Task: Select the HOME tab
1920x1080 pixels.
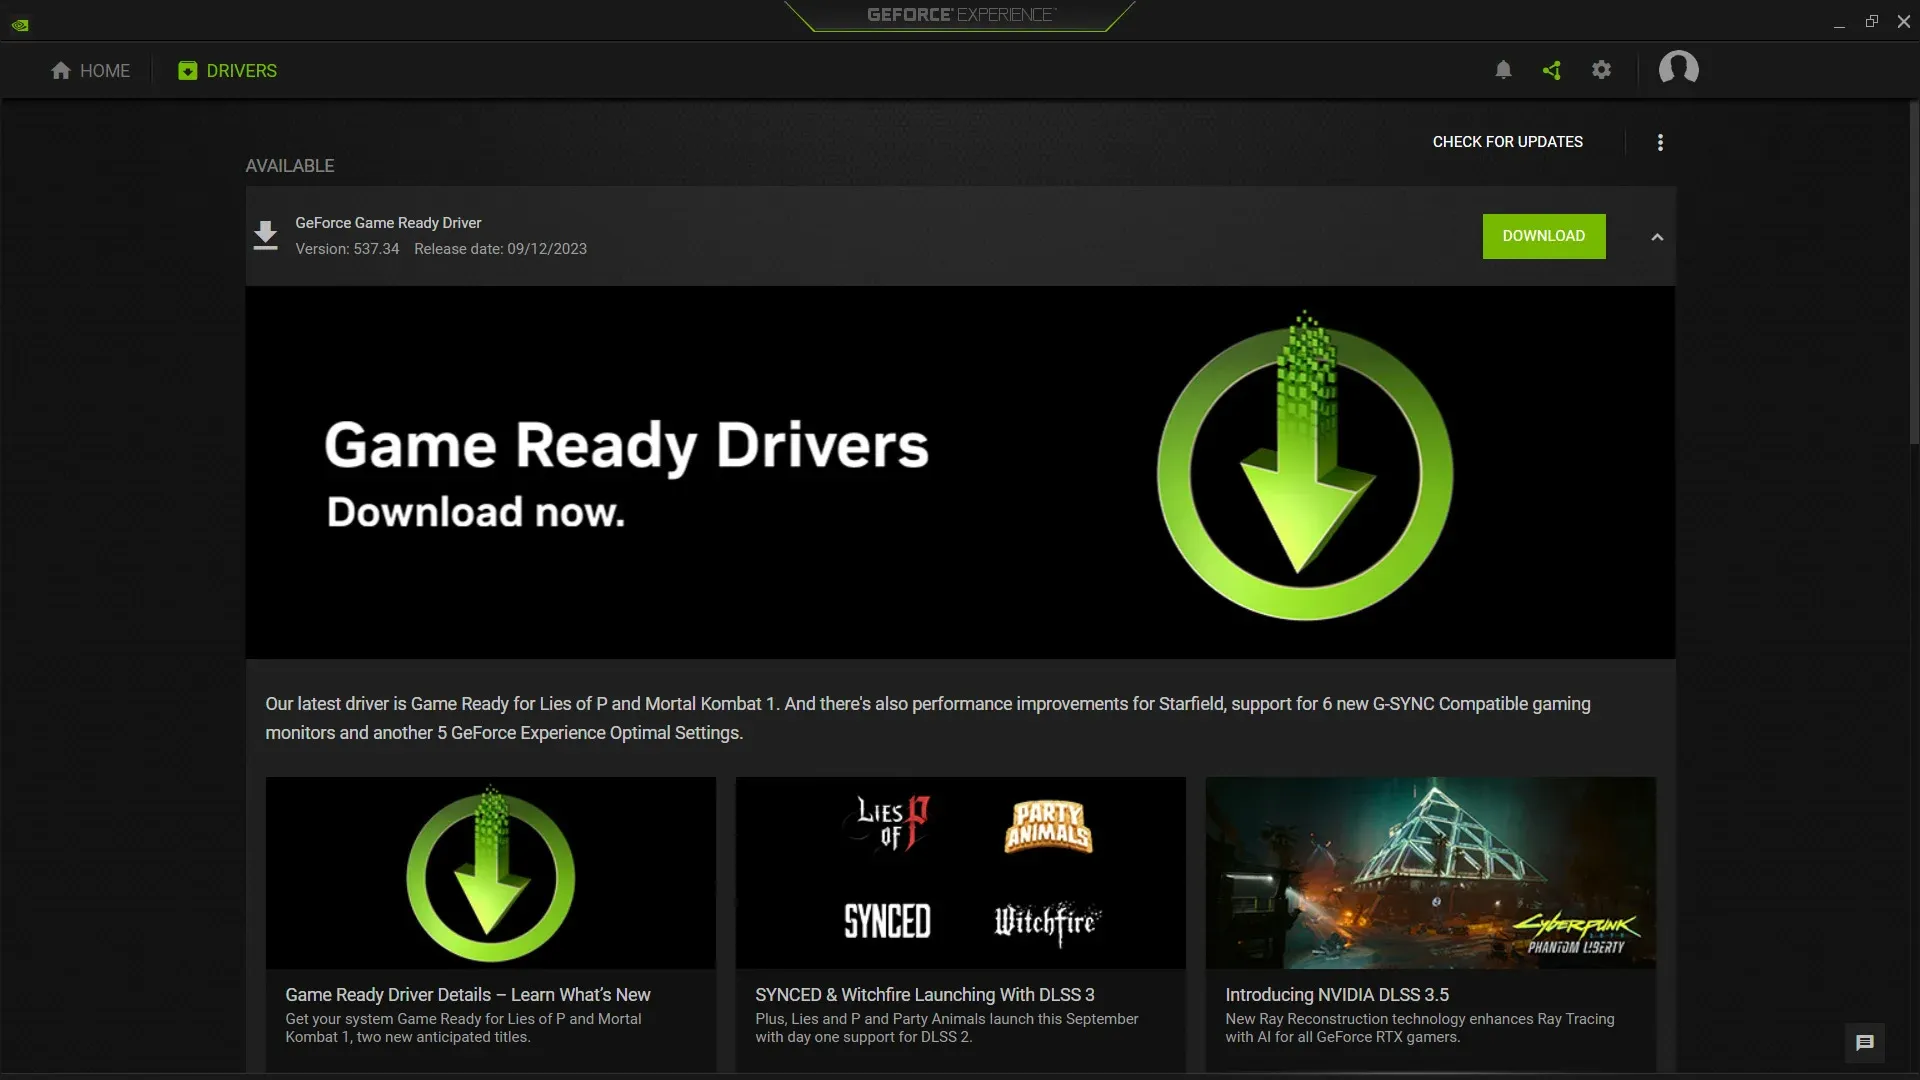Action: (88, 70)
